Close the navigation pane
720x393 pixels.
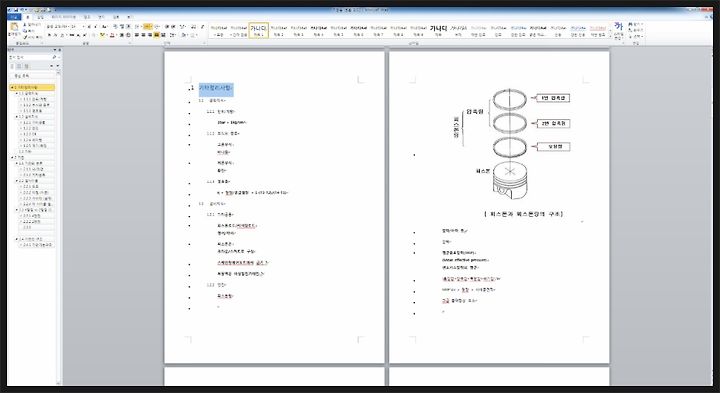tap(59, 50)
